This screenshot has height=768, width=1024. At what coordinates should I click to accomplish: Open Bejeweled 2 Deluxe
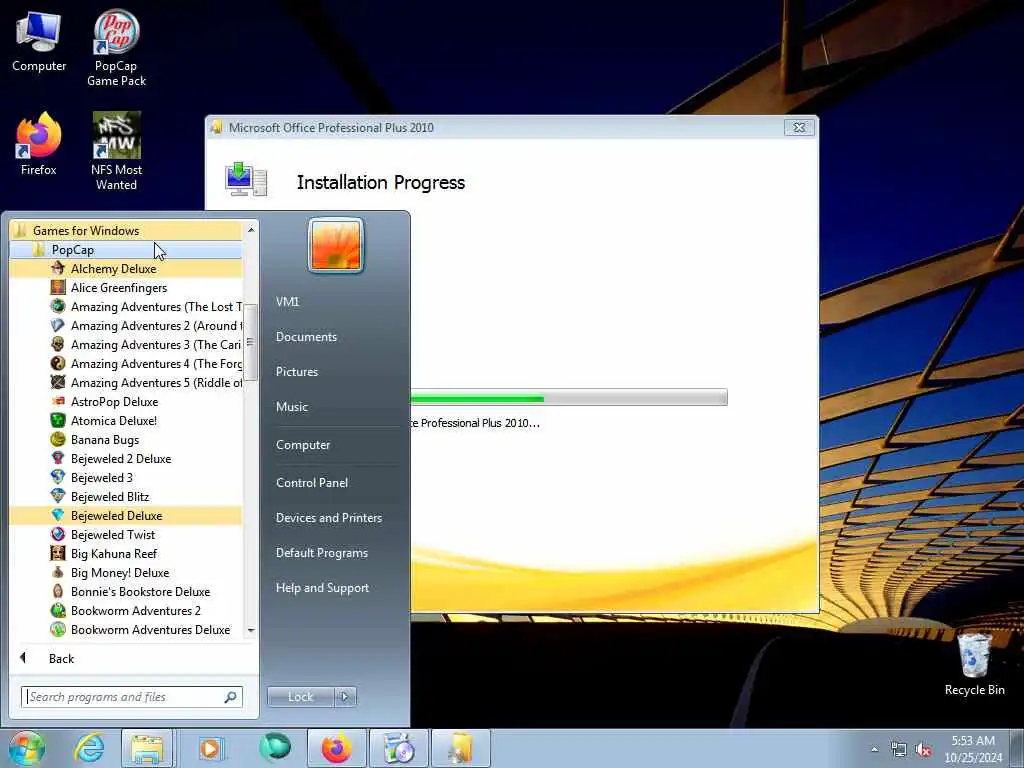125,458
